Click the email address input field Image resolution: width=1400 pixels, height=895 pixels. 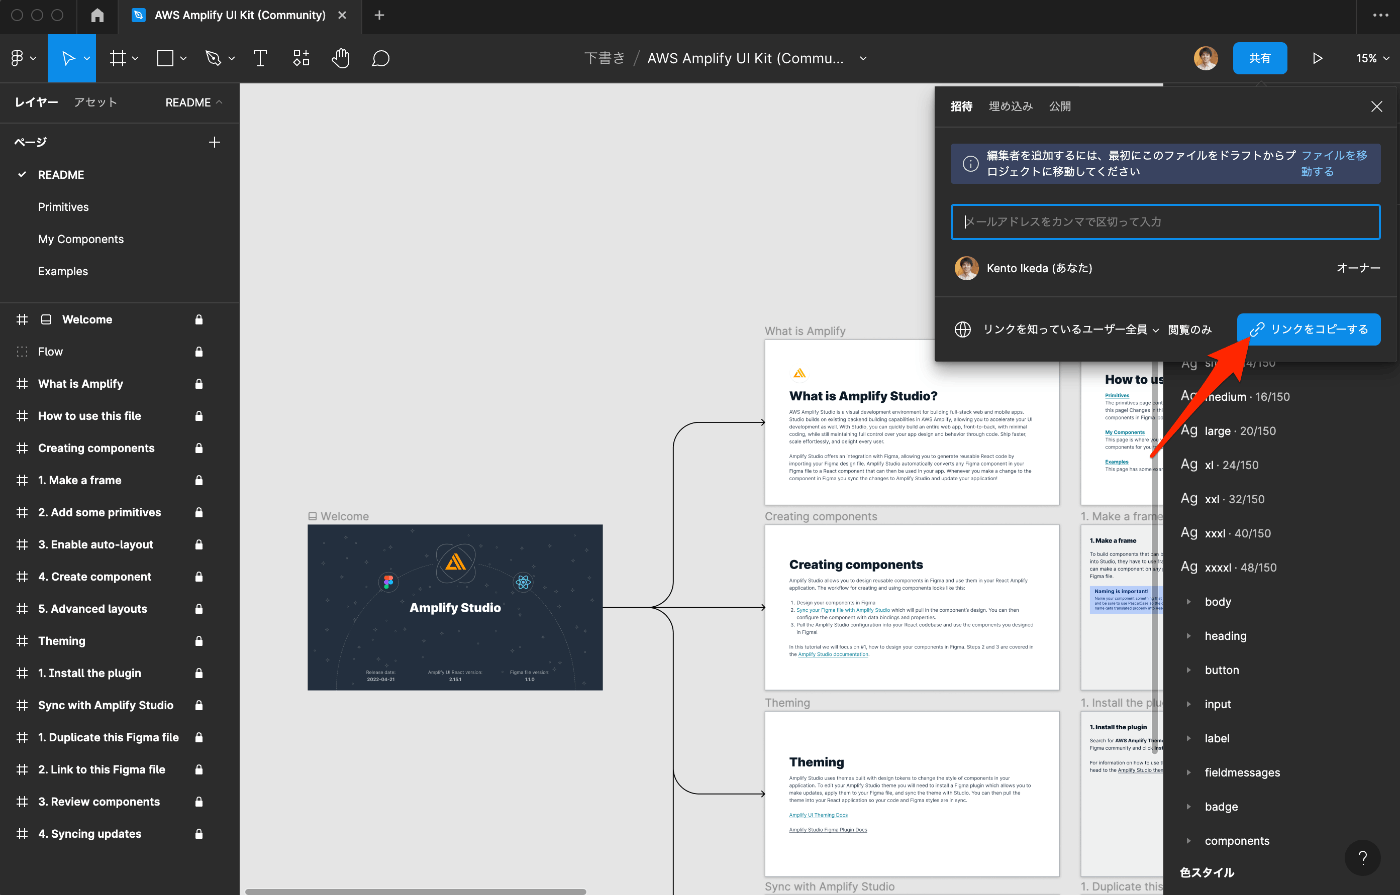pyautogui.click(x=1165, y=222)
